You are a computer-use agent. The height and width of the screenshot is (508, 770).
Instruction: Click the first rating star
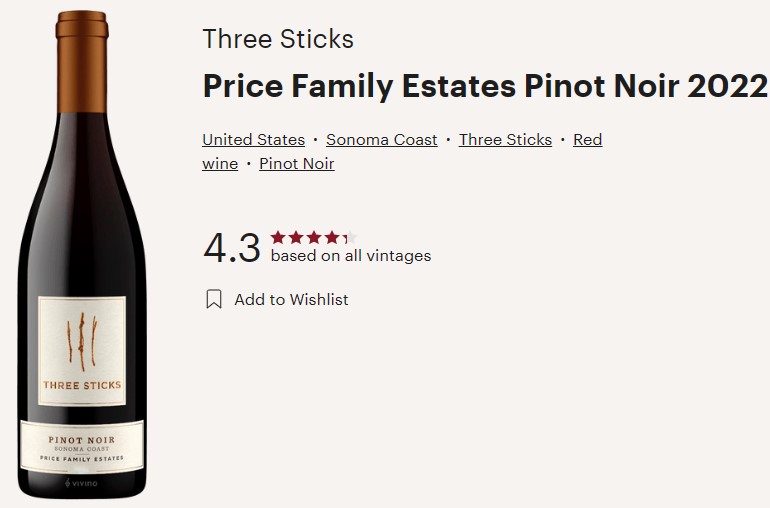coord(278,238)
